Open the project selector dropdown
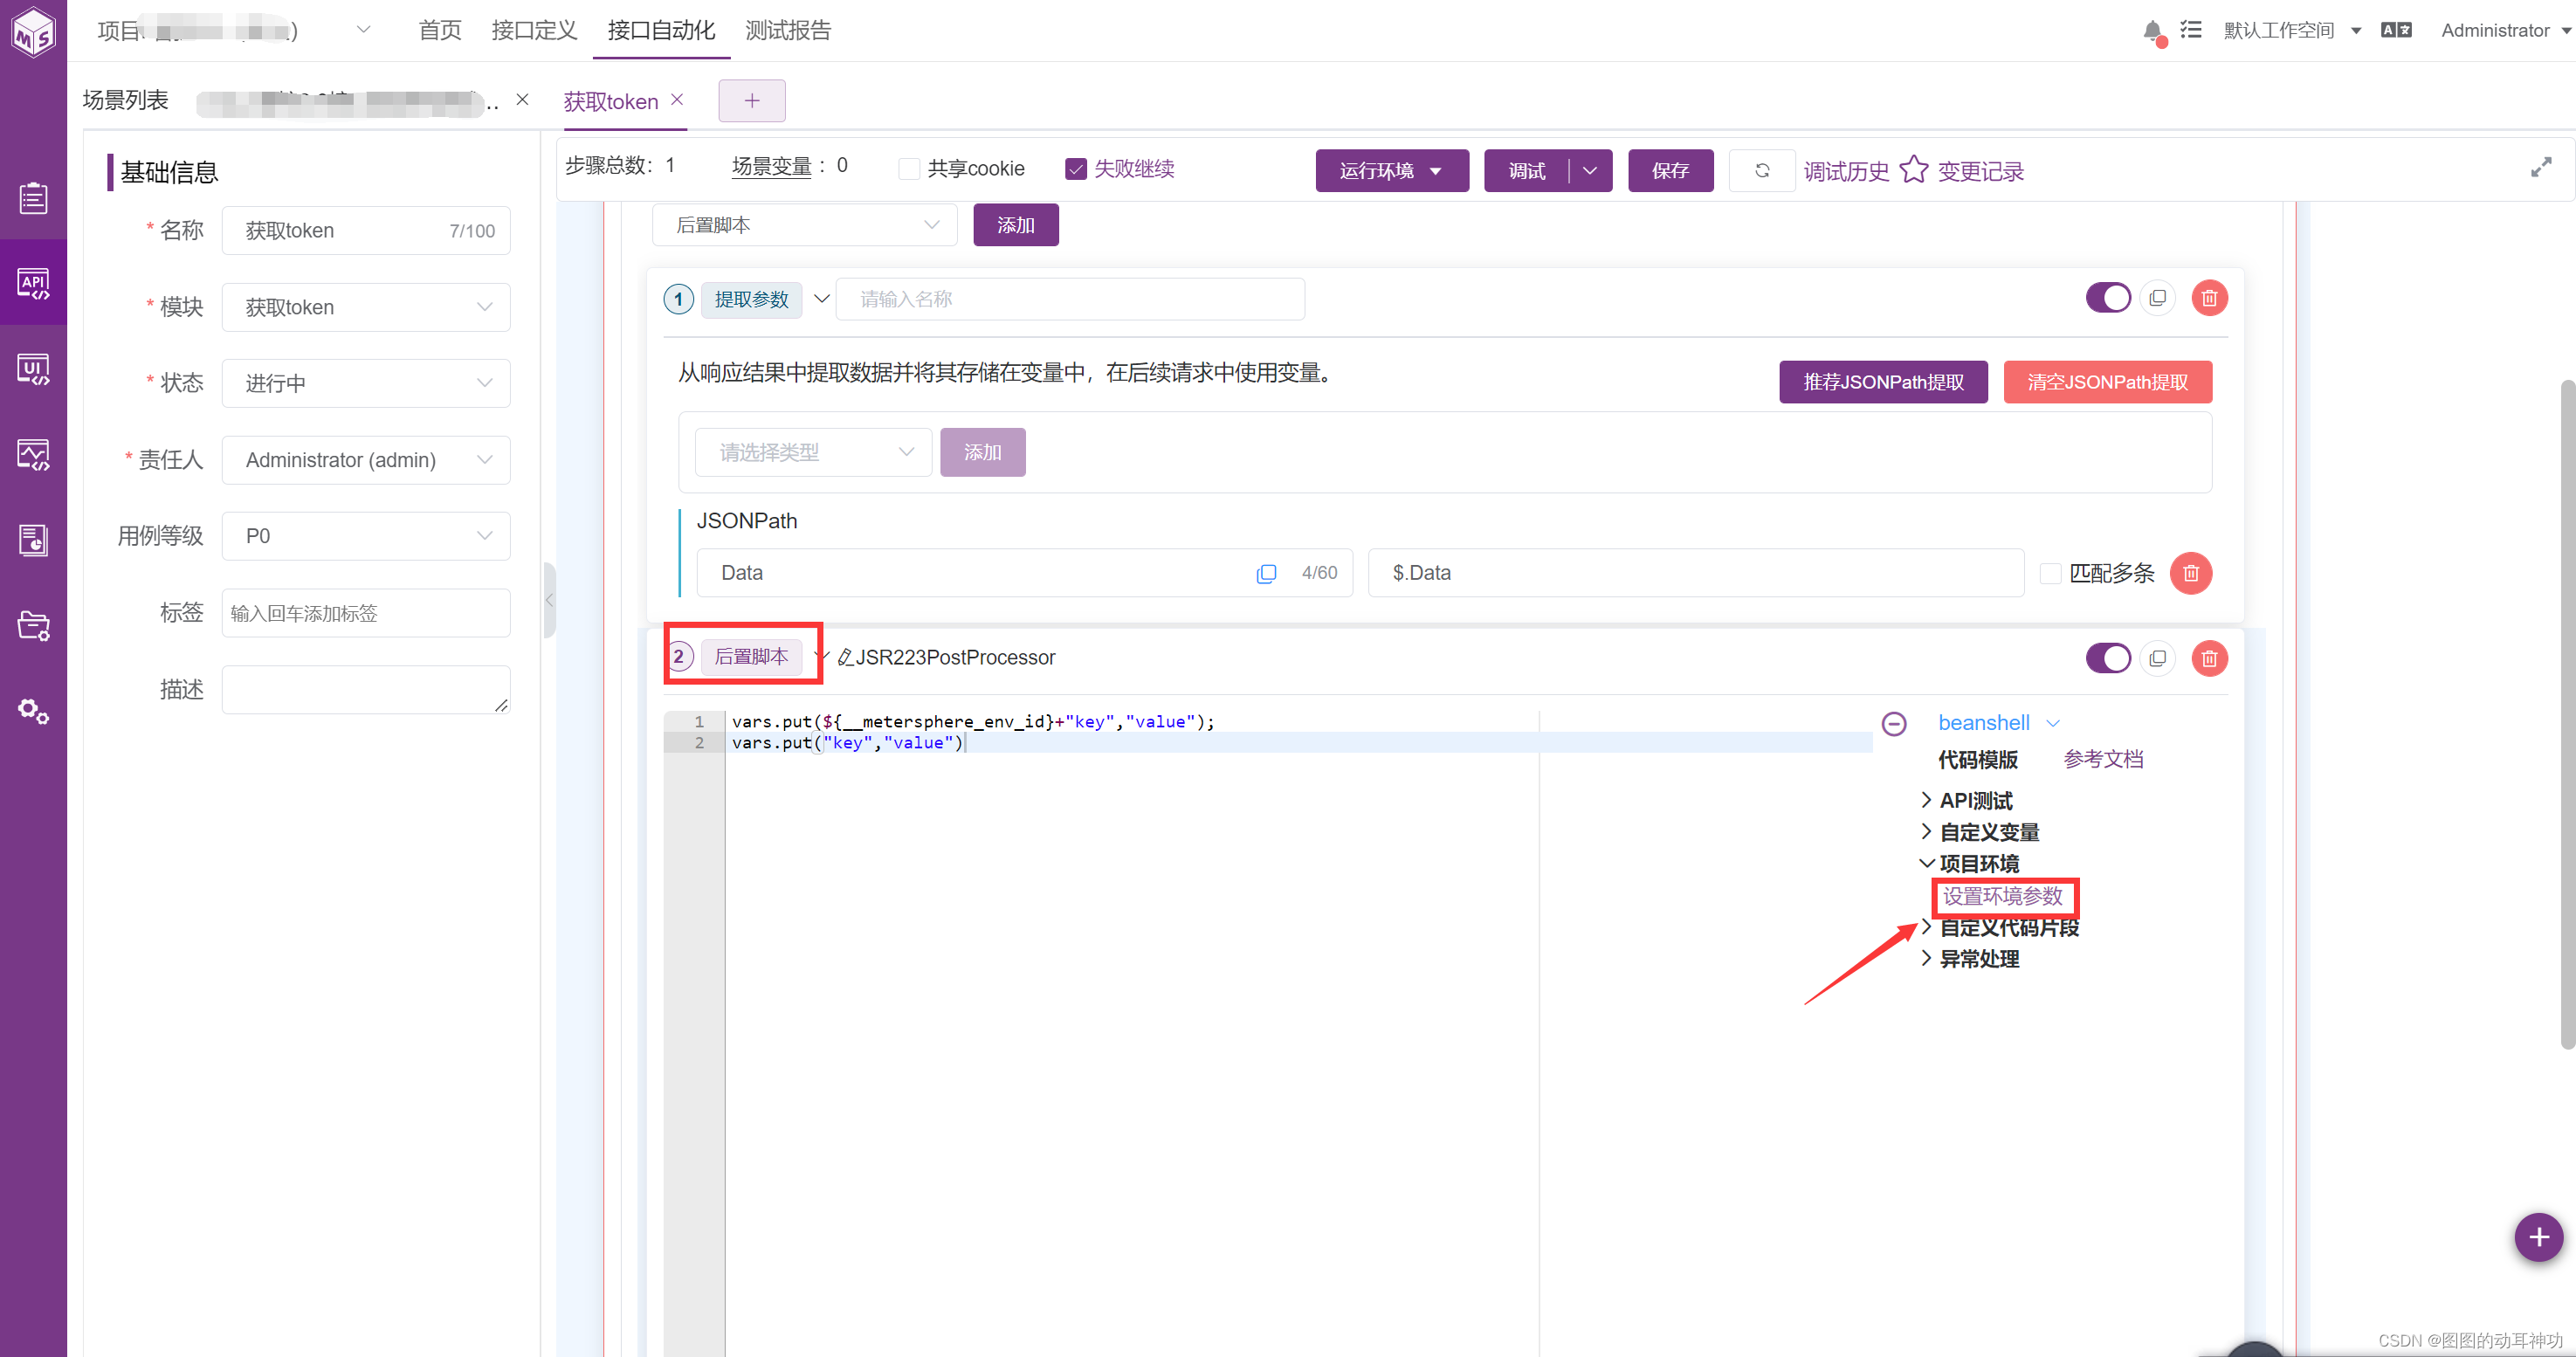The image size is (2576, 1357). 364,30
